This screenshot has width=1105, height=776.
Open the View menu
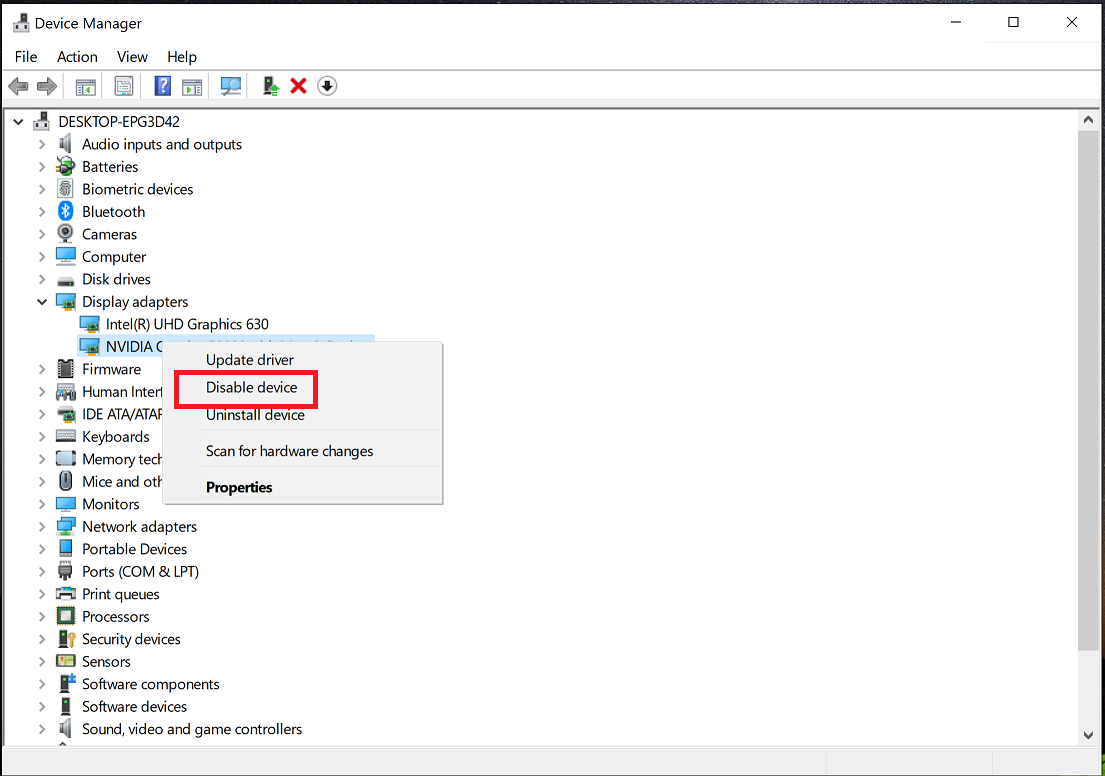(132, 57)
